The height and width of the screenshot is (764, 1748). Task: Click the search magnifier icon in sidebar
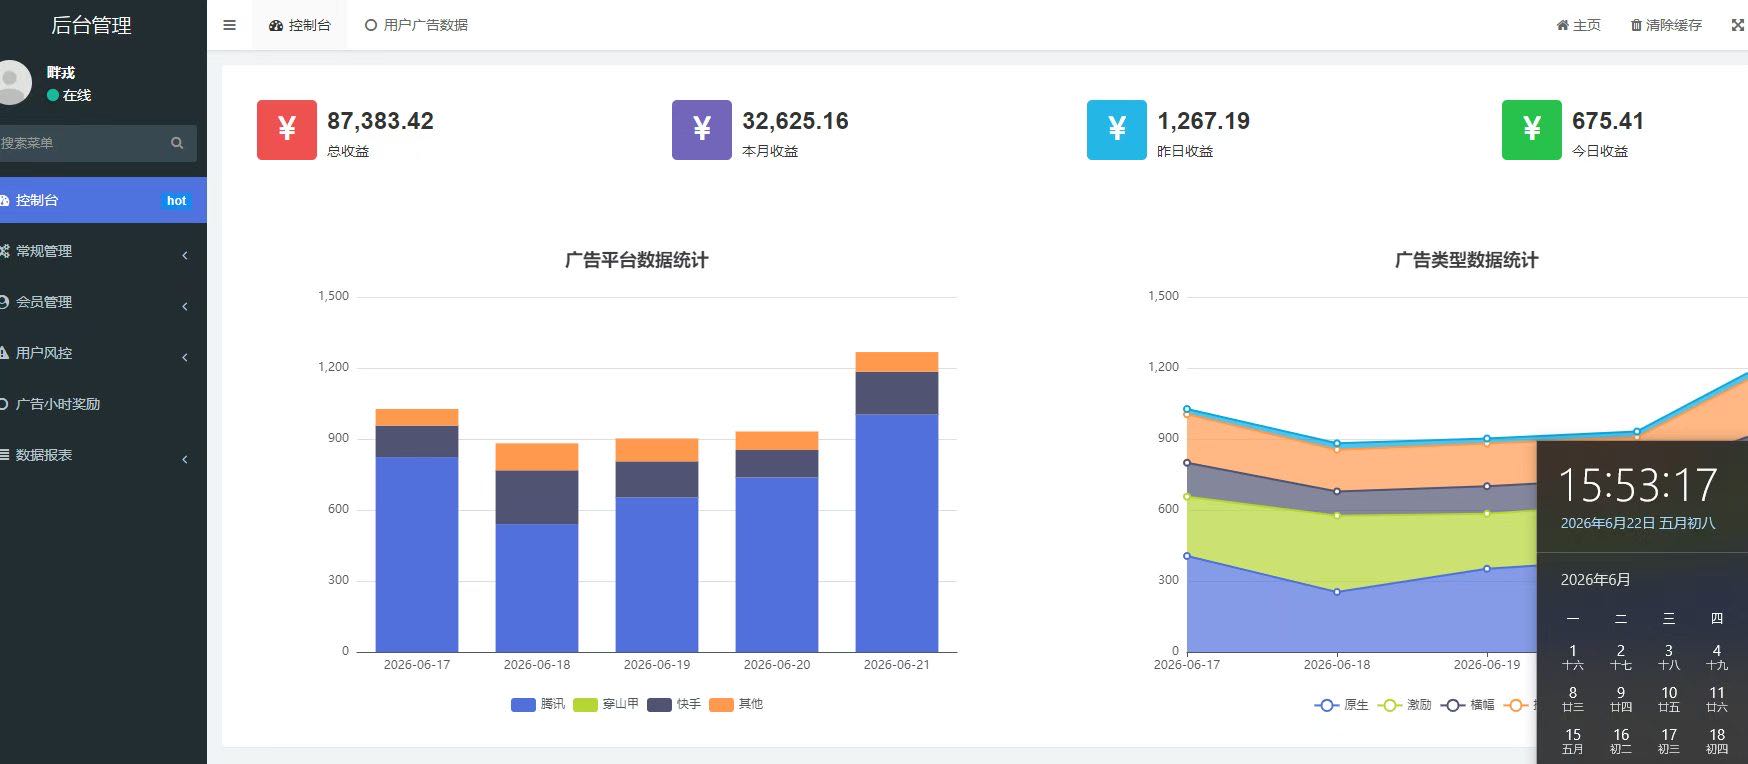pyautogui.click(x=177, y=143)
